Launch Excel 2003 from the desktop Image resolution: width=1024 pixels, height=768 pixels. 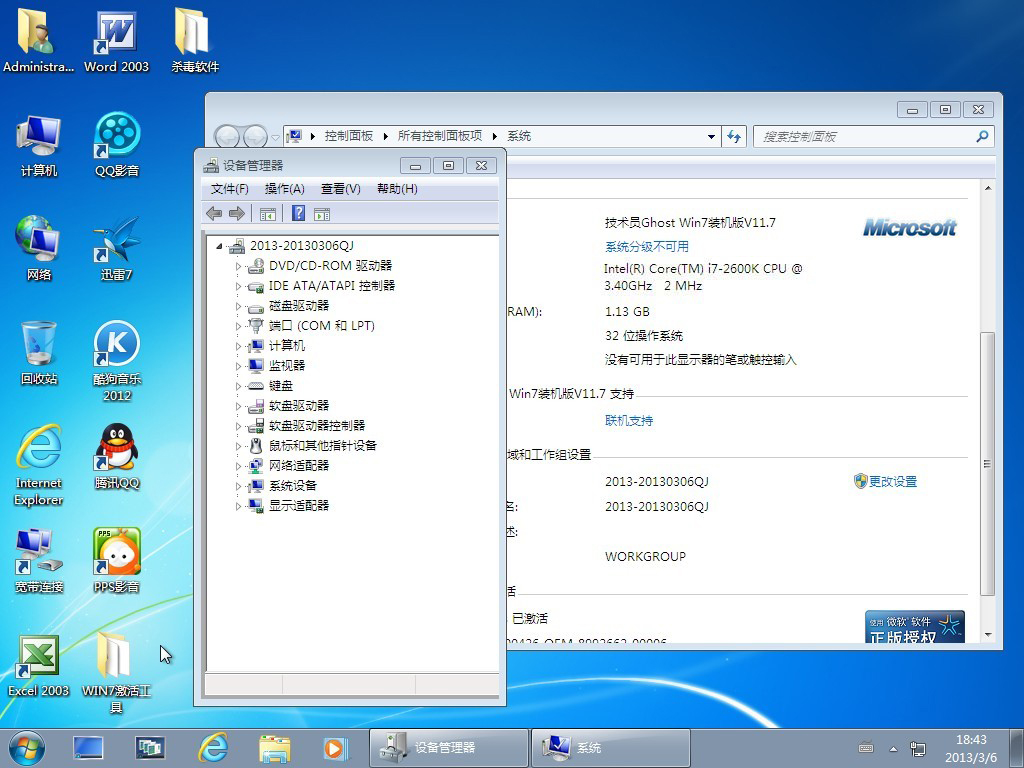(39, 665)
